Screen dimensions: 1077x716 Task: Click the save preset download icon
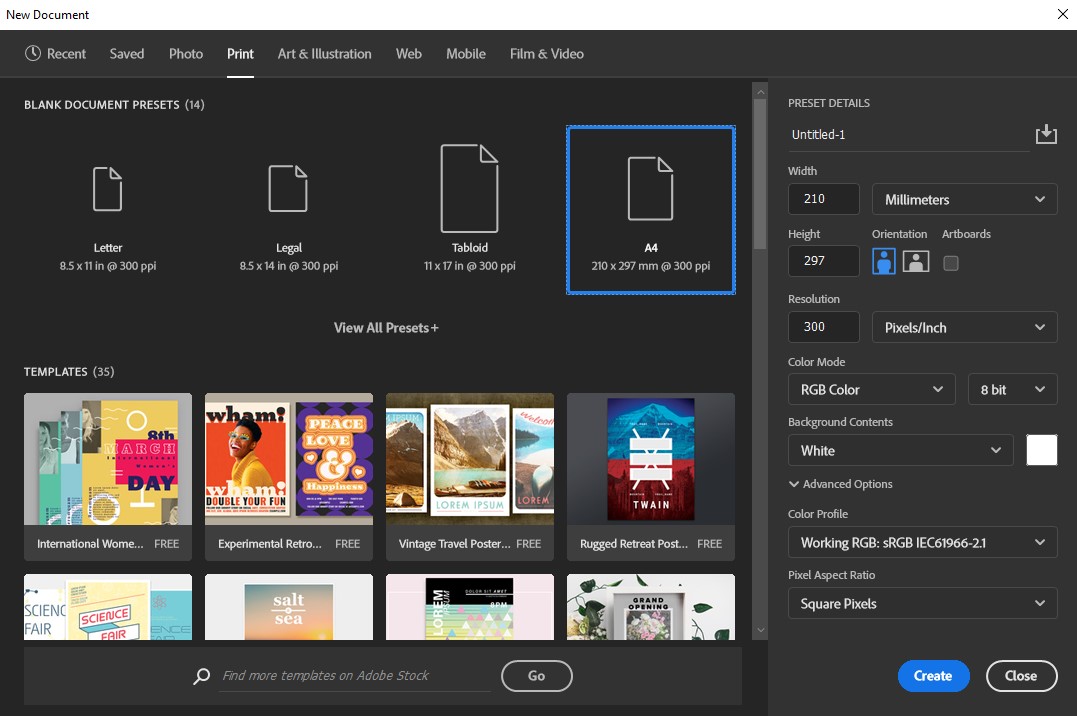(x=1046, y=133)
